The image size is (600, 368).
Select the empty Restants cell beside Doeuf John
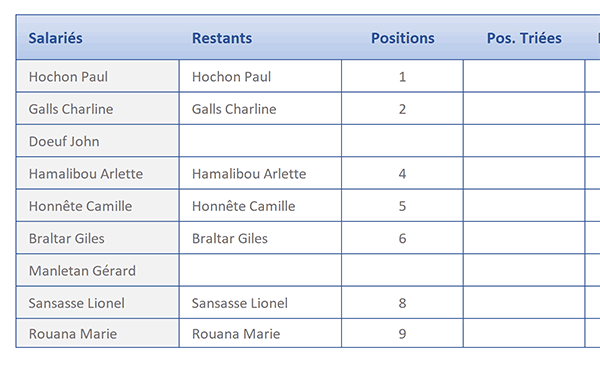click(x=260, y=141)
